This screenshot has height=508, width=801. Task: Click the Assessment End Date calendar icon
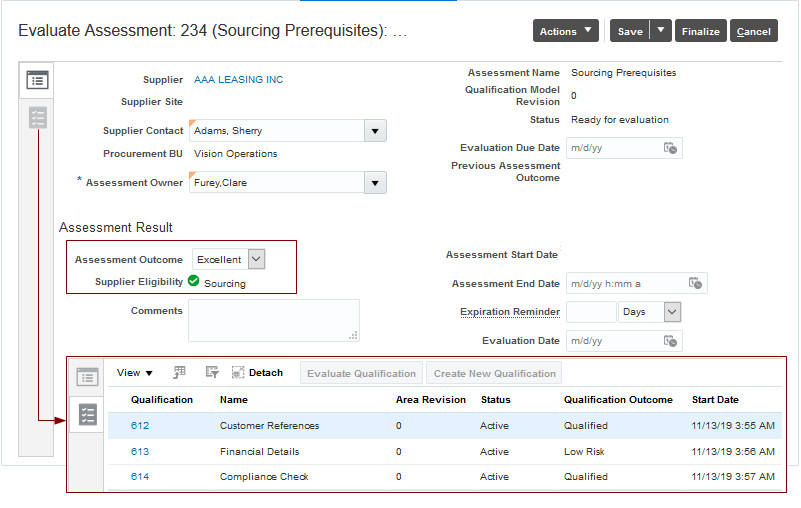tap(696, 283)
